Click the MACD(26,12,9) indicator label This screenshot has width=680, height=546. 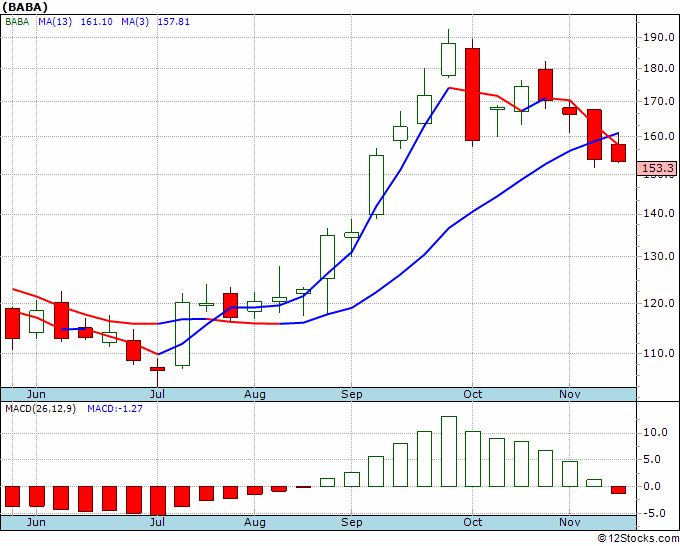[40, 409]
